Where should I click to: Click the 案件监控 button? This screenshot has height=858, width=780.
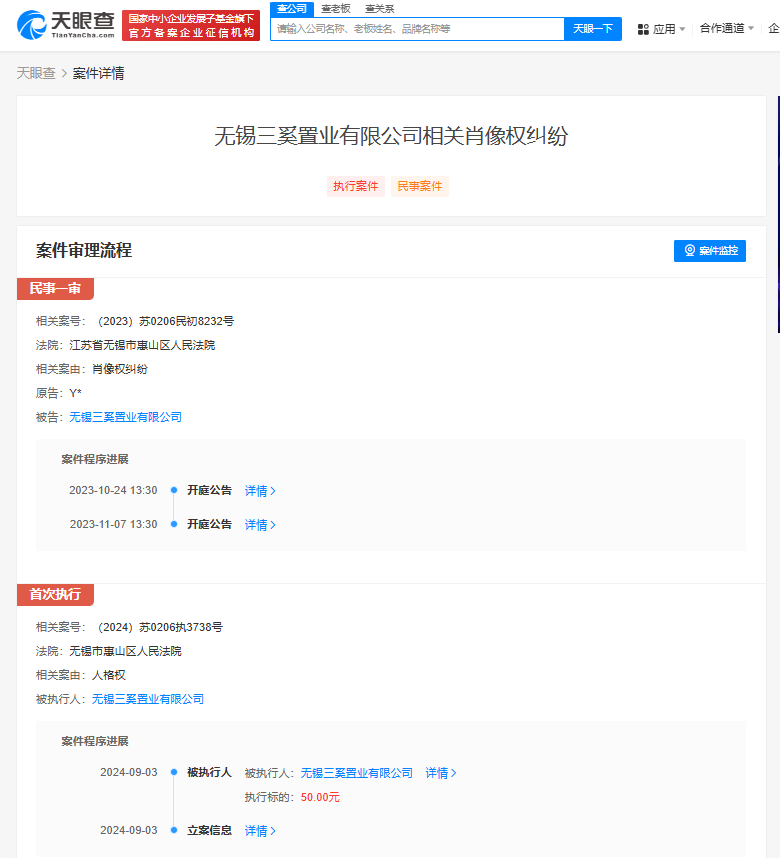709,251
